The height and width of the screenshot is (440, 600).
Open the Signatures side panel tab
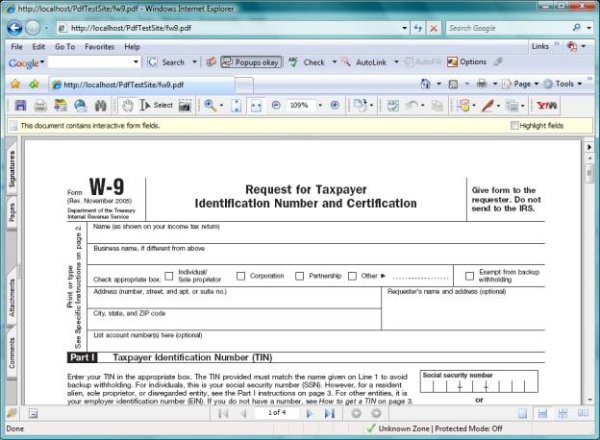coord(12,169)
